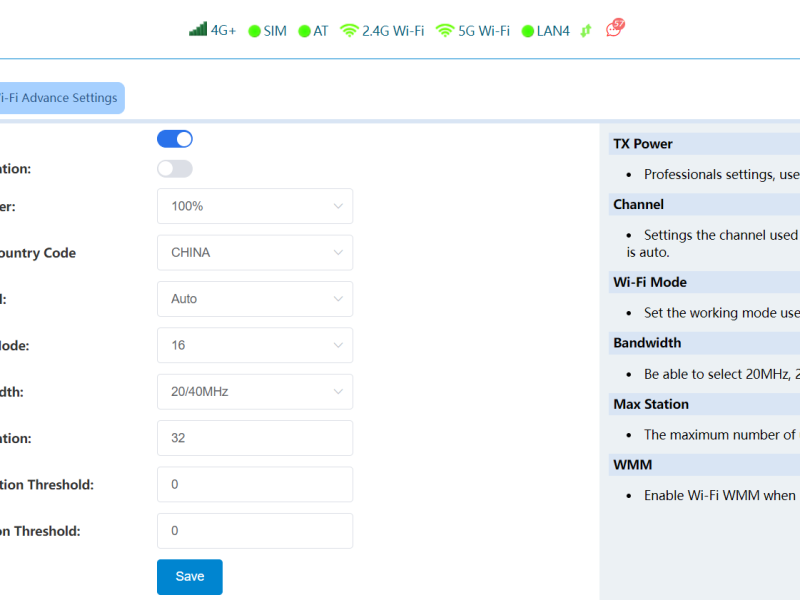Click the Save button
Image resolution: width=800 pixels, height=600 pixels.
coord(190,577)
